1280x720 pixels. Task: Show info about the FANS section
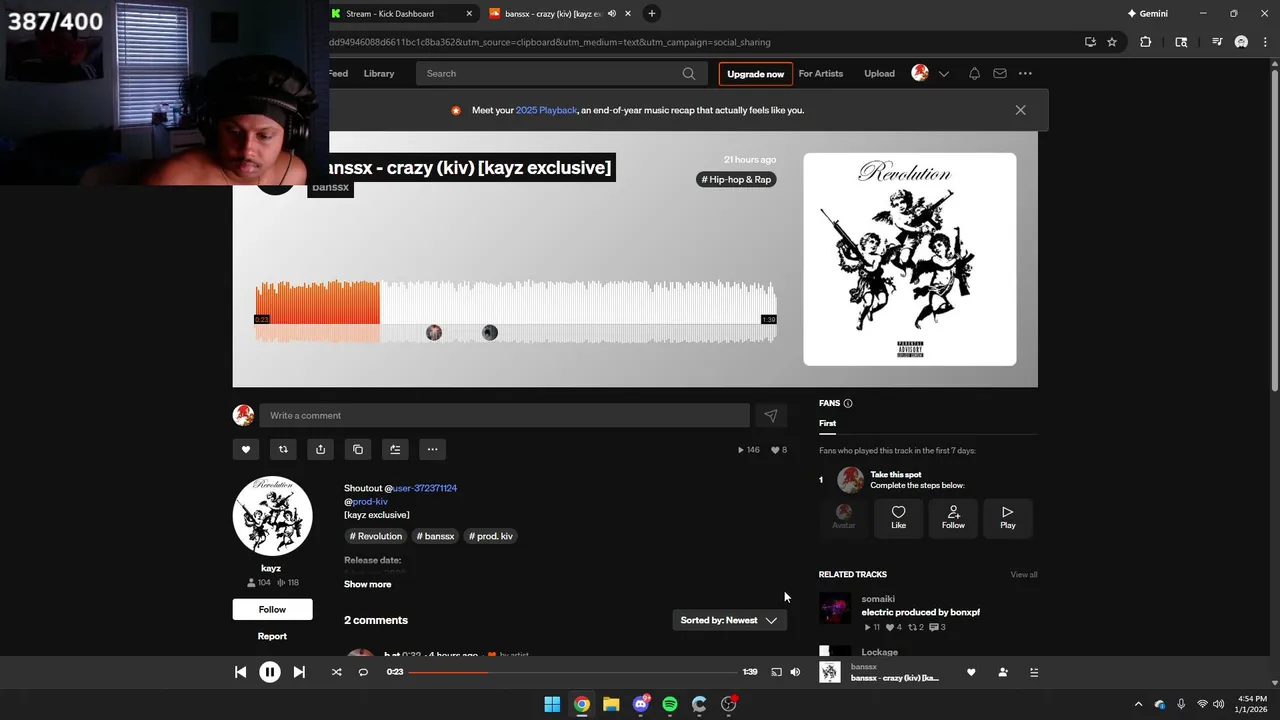coord(848,403)
